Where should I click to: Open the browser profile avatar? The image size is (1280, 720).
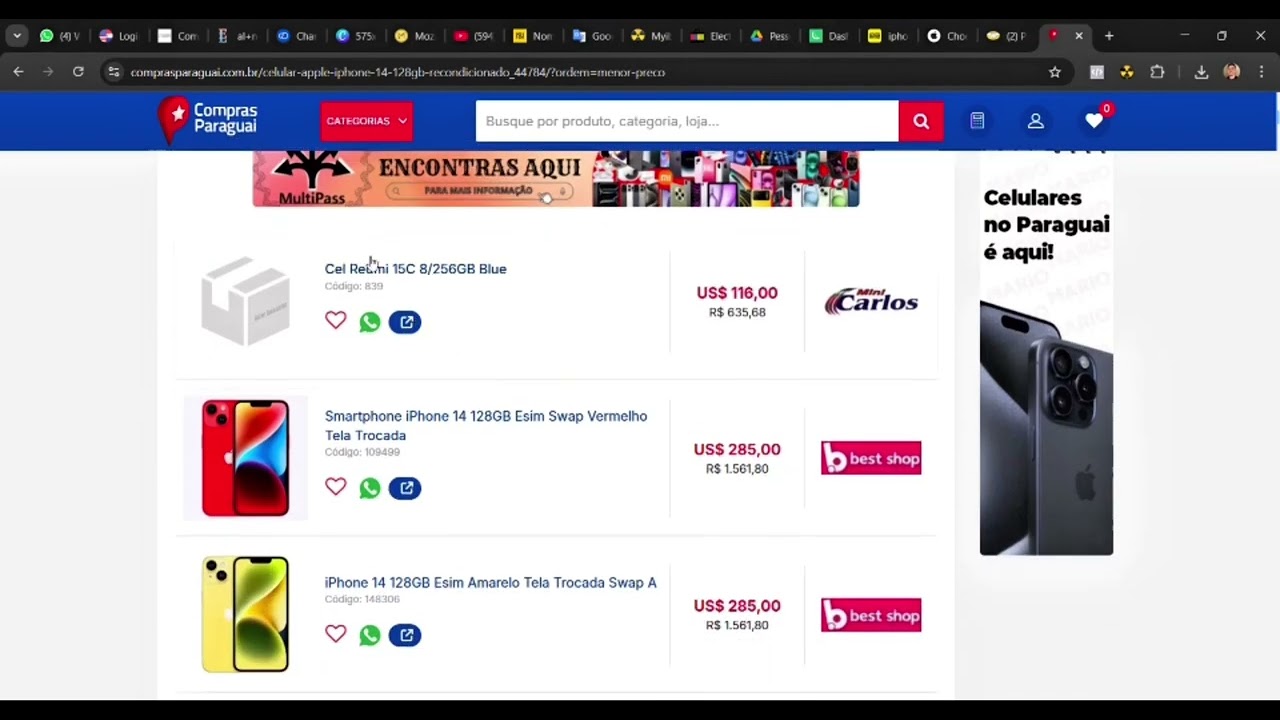[1232, 72]
